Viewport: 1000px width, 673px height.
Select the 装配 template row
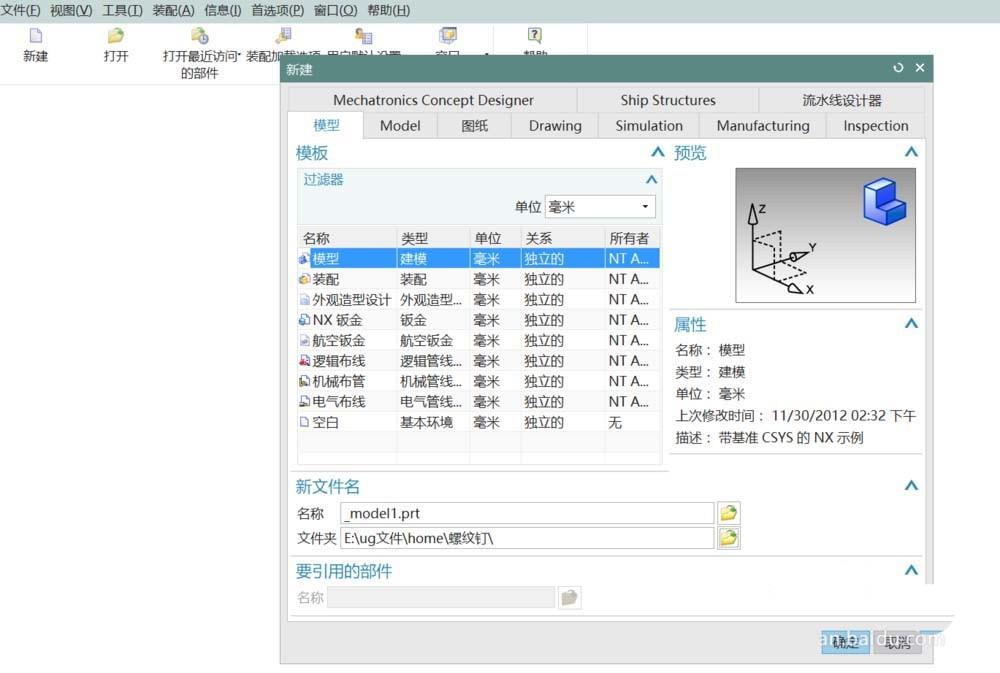click(x=330, y=278)
